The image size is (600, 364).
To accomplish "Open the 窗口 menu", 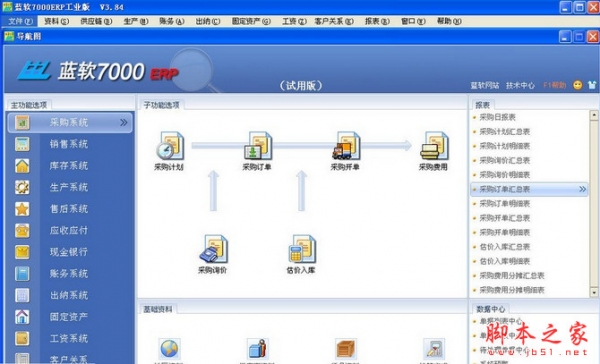I will (x=413, y=21).
